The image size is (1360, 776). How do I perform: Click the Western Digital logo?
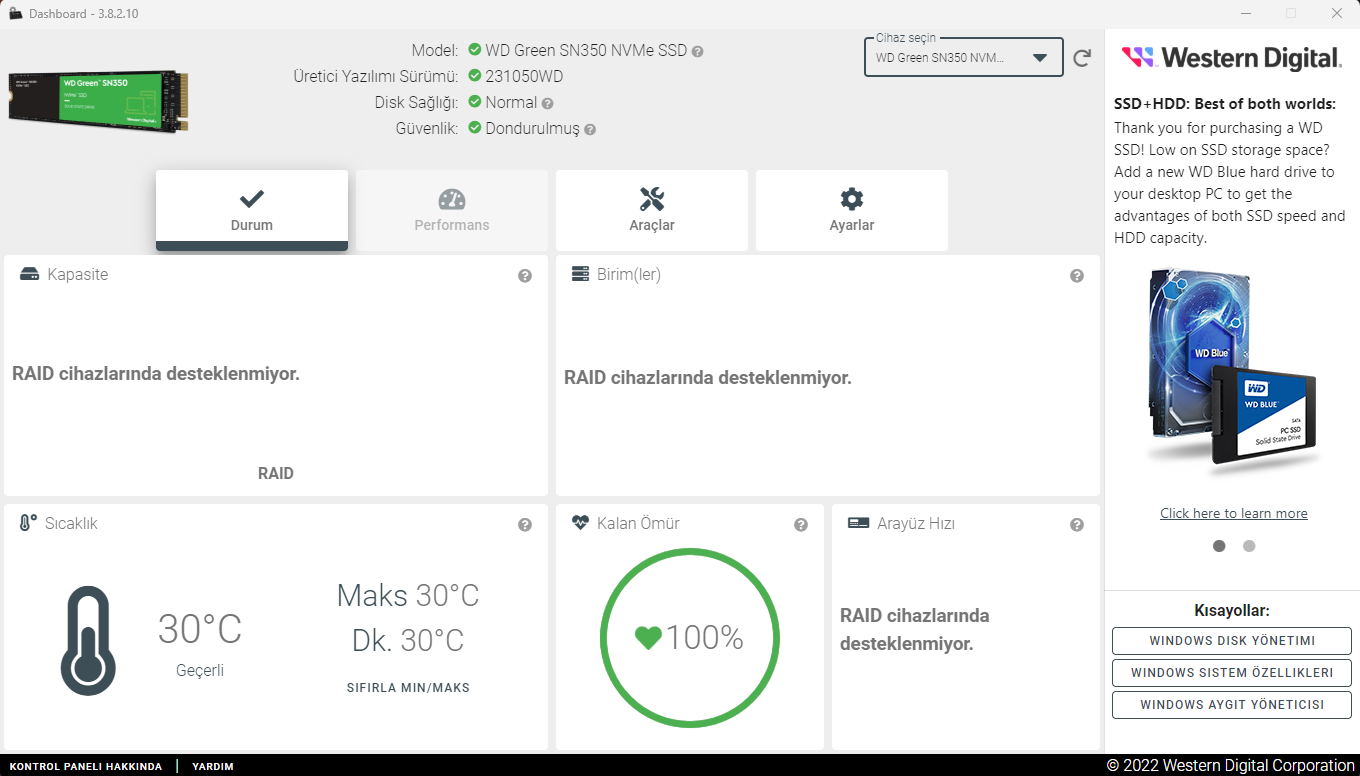point(1232,58)
